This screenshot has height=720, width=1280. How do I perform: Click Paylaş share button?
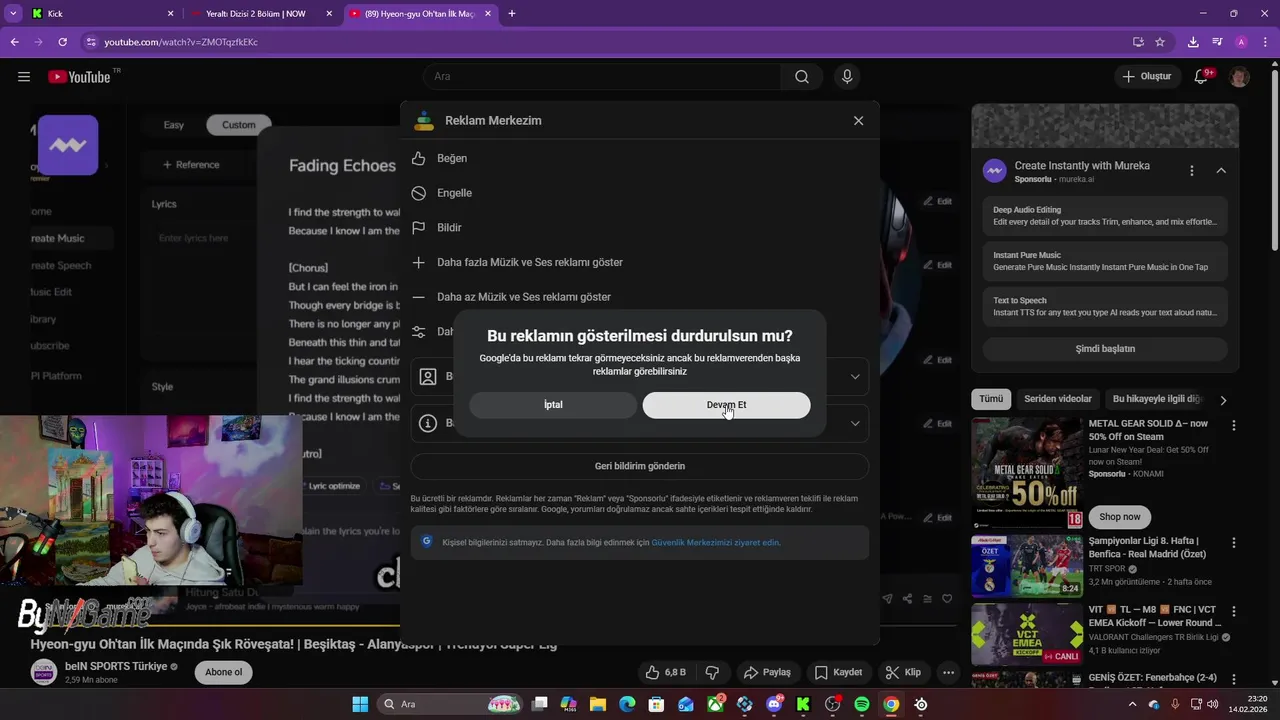pyautogui.click(x=767, y=672)
